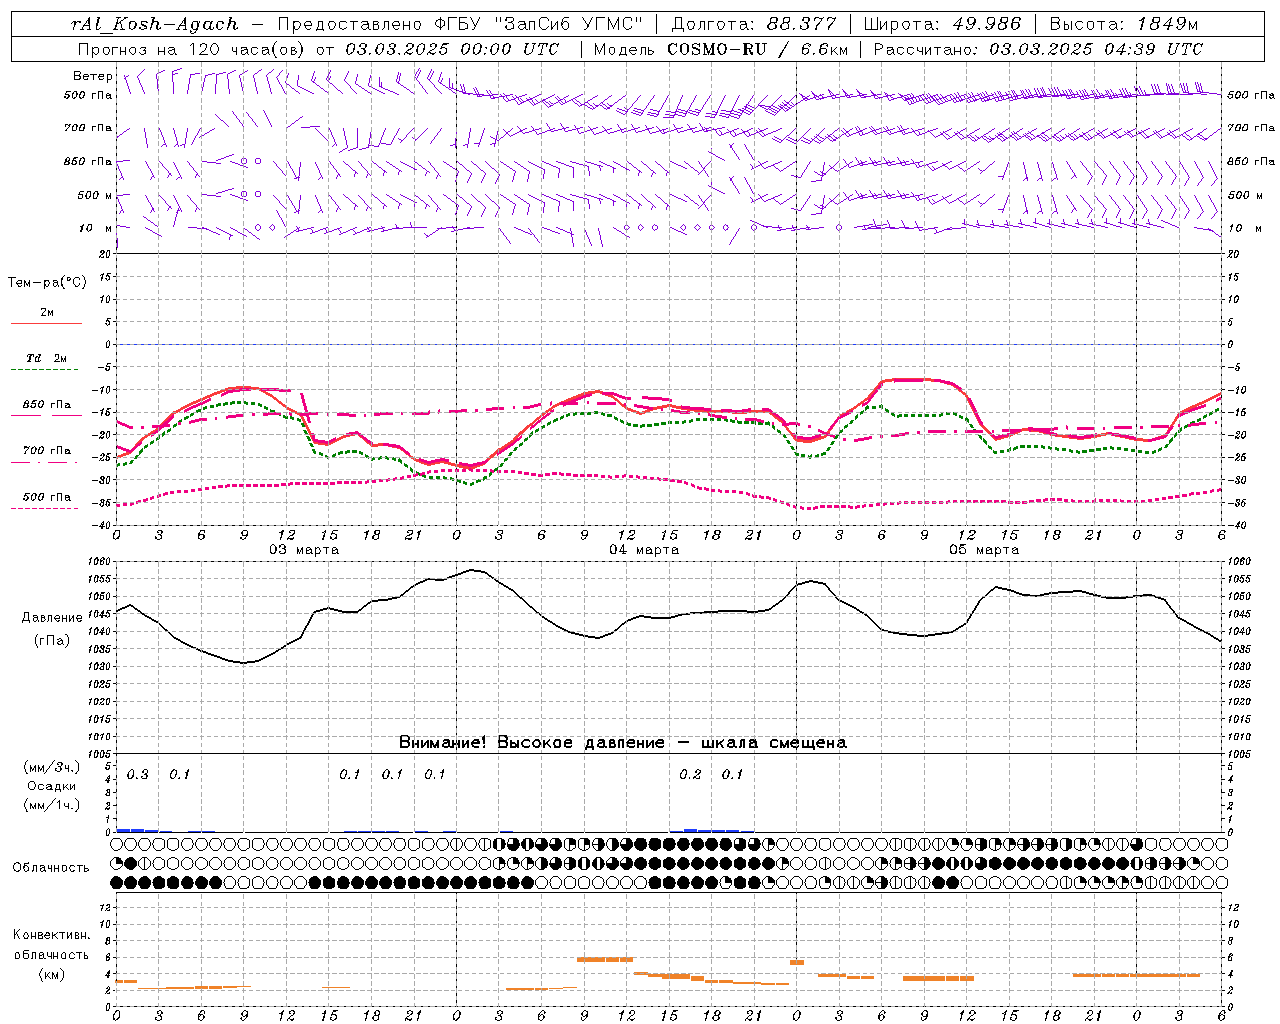Select the Высота: 1849м header field
Screen dimensions: 1280x1024
click(x=1123, y=24)
